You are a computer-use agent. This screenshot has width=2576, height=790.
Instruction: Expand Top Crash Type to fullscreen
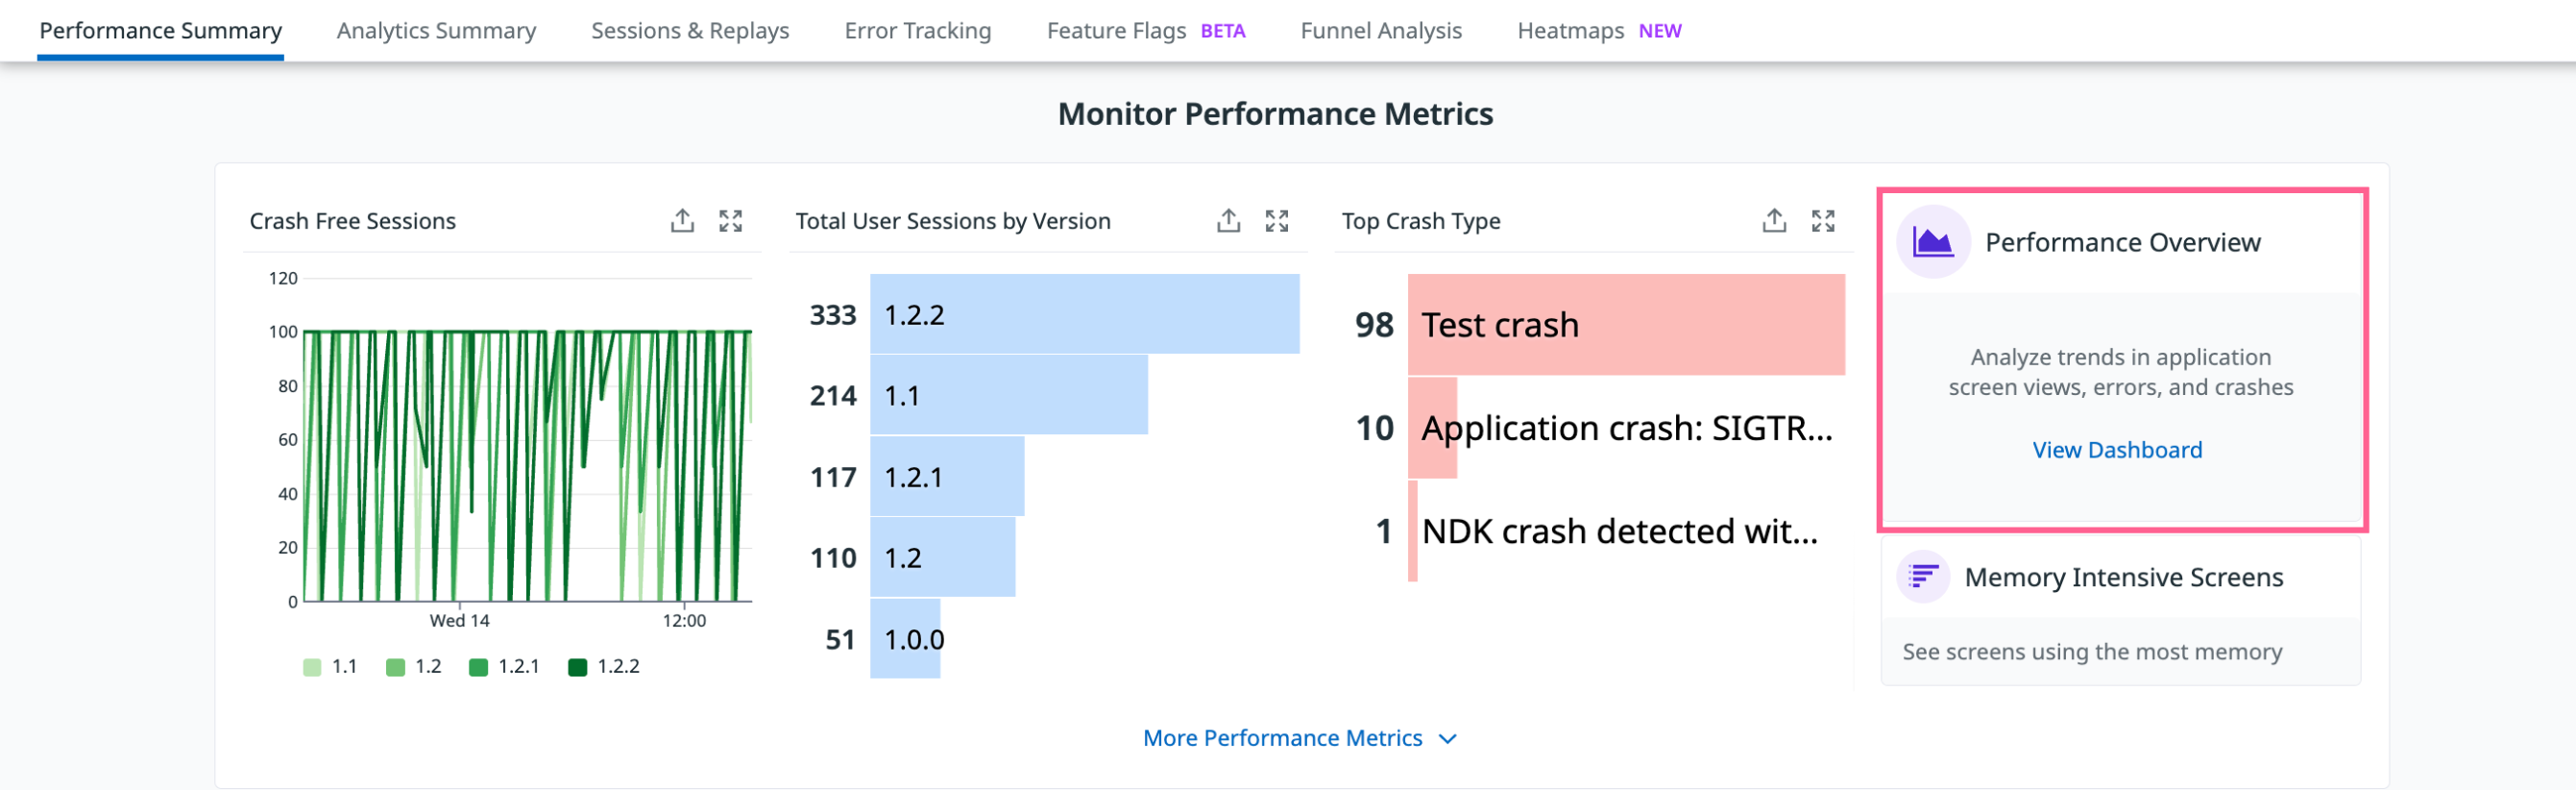(1823, 221)
